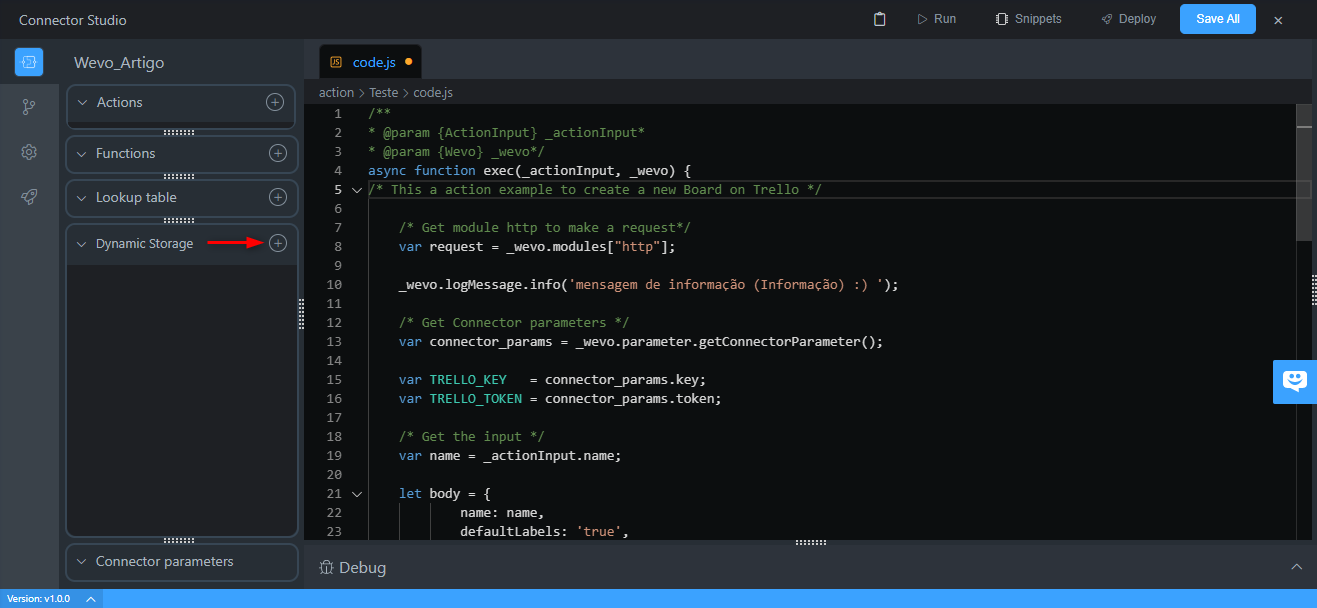Add a new Lookup table entry
Image resolution: width=1317 pixels, height=608 pixels.
pyautogui.click(x=278, y=197)
